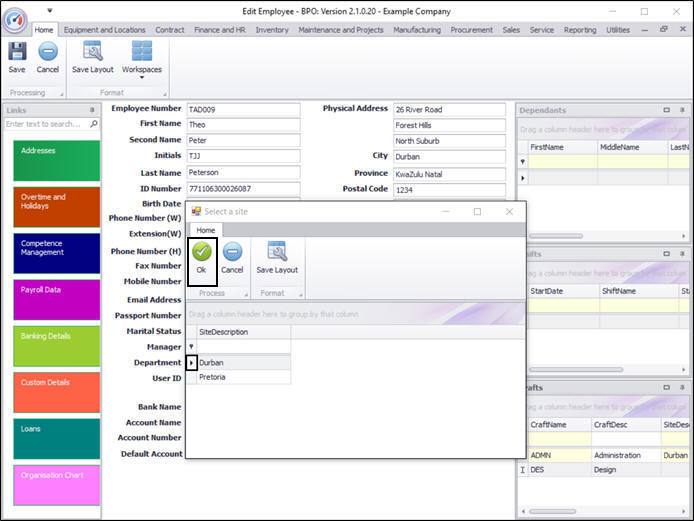Image resolution: width=694 pixels, height=521 pixels.
Task: Click the 26 River Road address field
Action: tap(449, 109)
